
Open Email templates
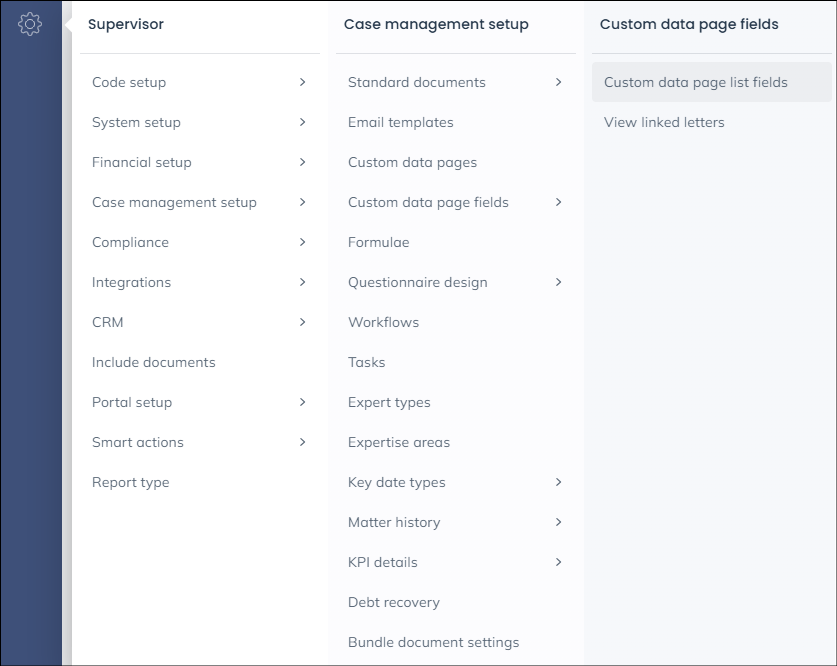click(400, 122)
